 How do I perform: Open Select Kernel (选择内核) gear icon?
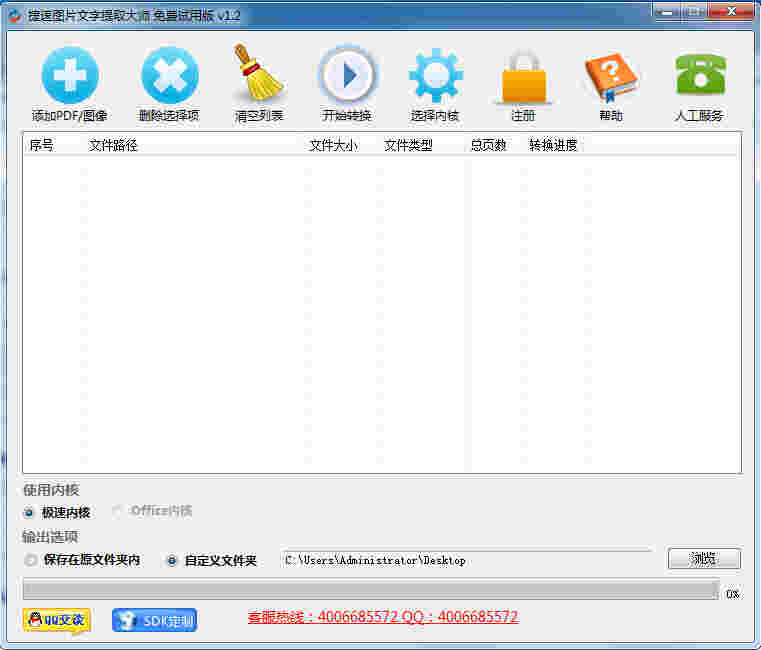click(x=435, y=76)
